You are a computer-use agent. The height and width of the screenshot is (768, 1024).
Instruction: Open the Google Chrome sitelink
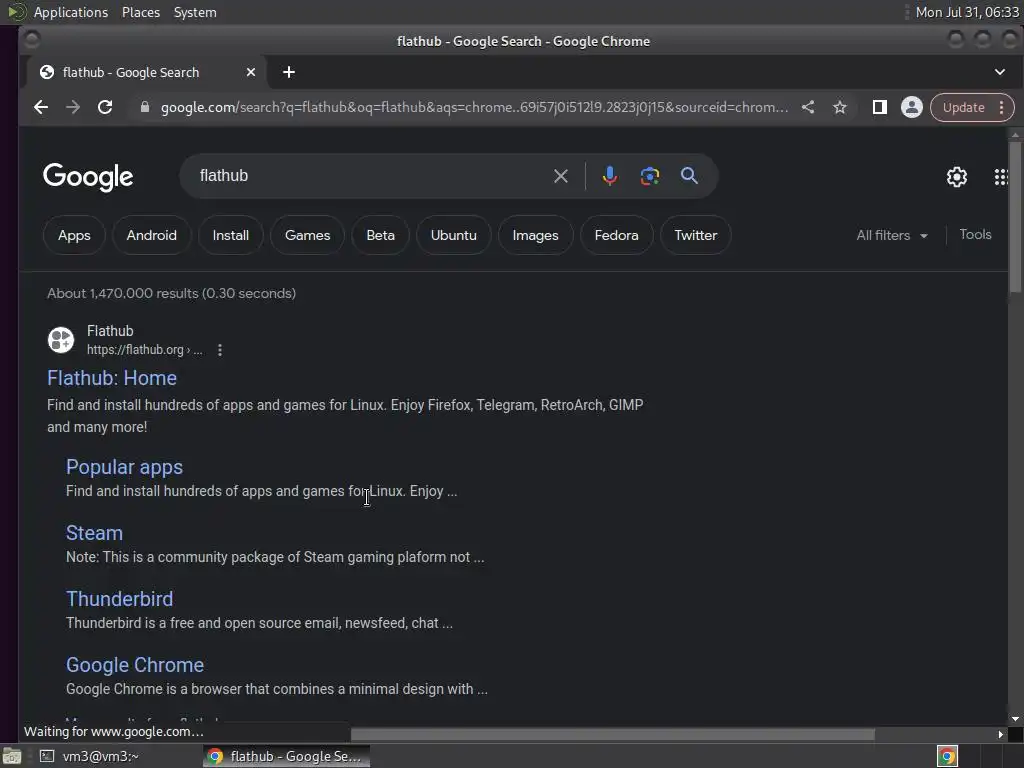(135, 665)
